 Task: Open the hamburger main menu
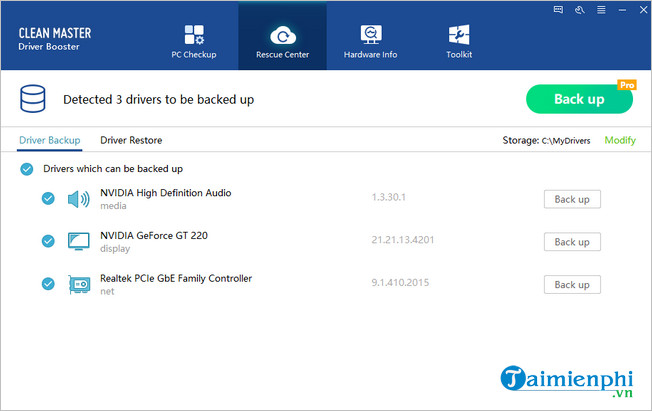point(599,9)
